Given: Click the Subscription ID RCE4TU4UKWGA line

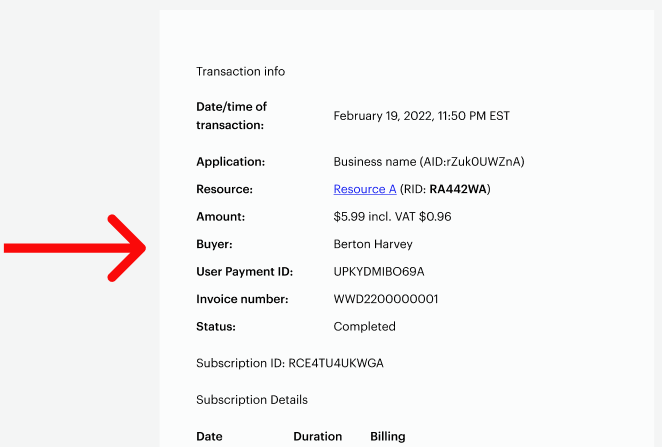Looking at the screenshot, I should coord(290,363).
